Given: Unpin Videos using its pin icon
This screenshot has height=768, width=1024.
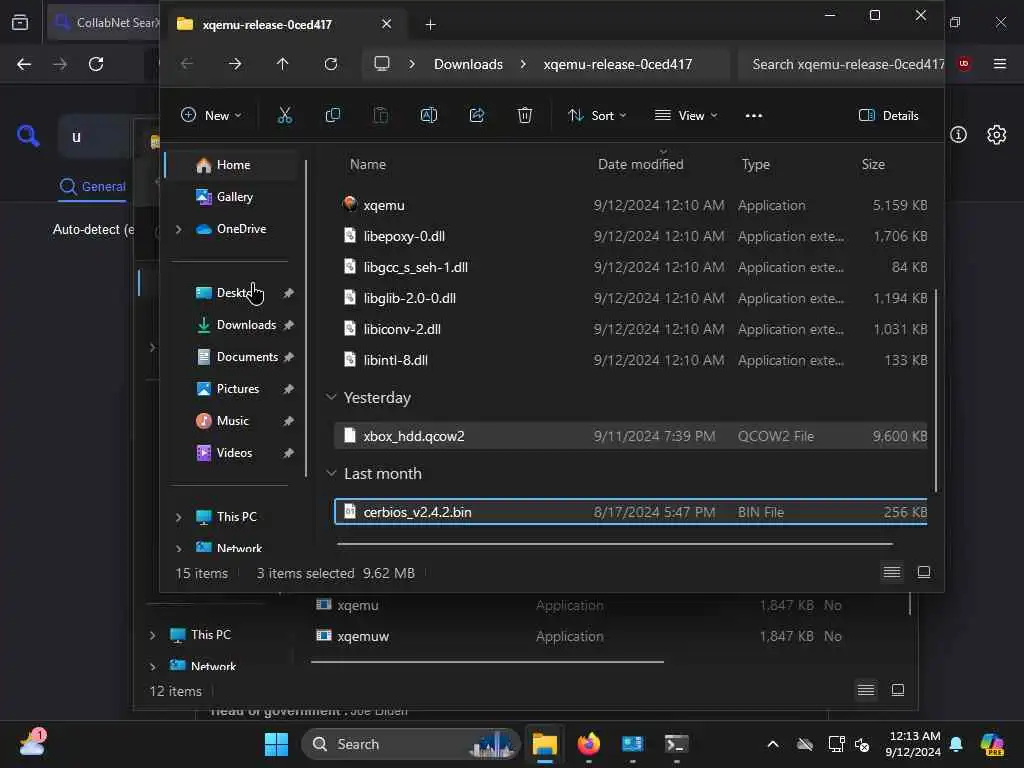Looking at the screenshot, I should pos(288,453).
